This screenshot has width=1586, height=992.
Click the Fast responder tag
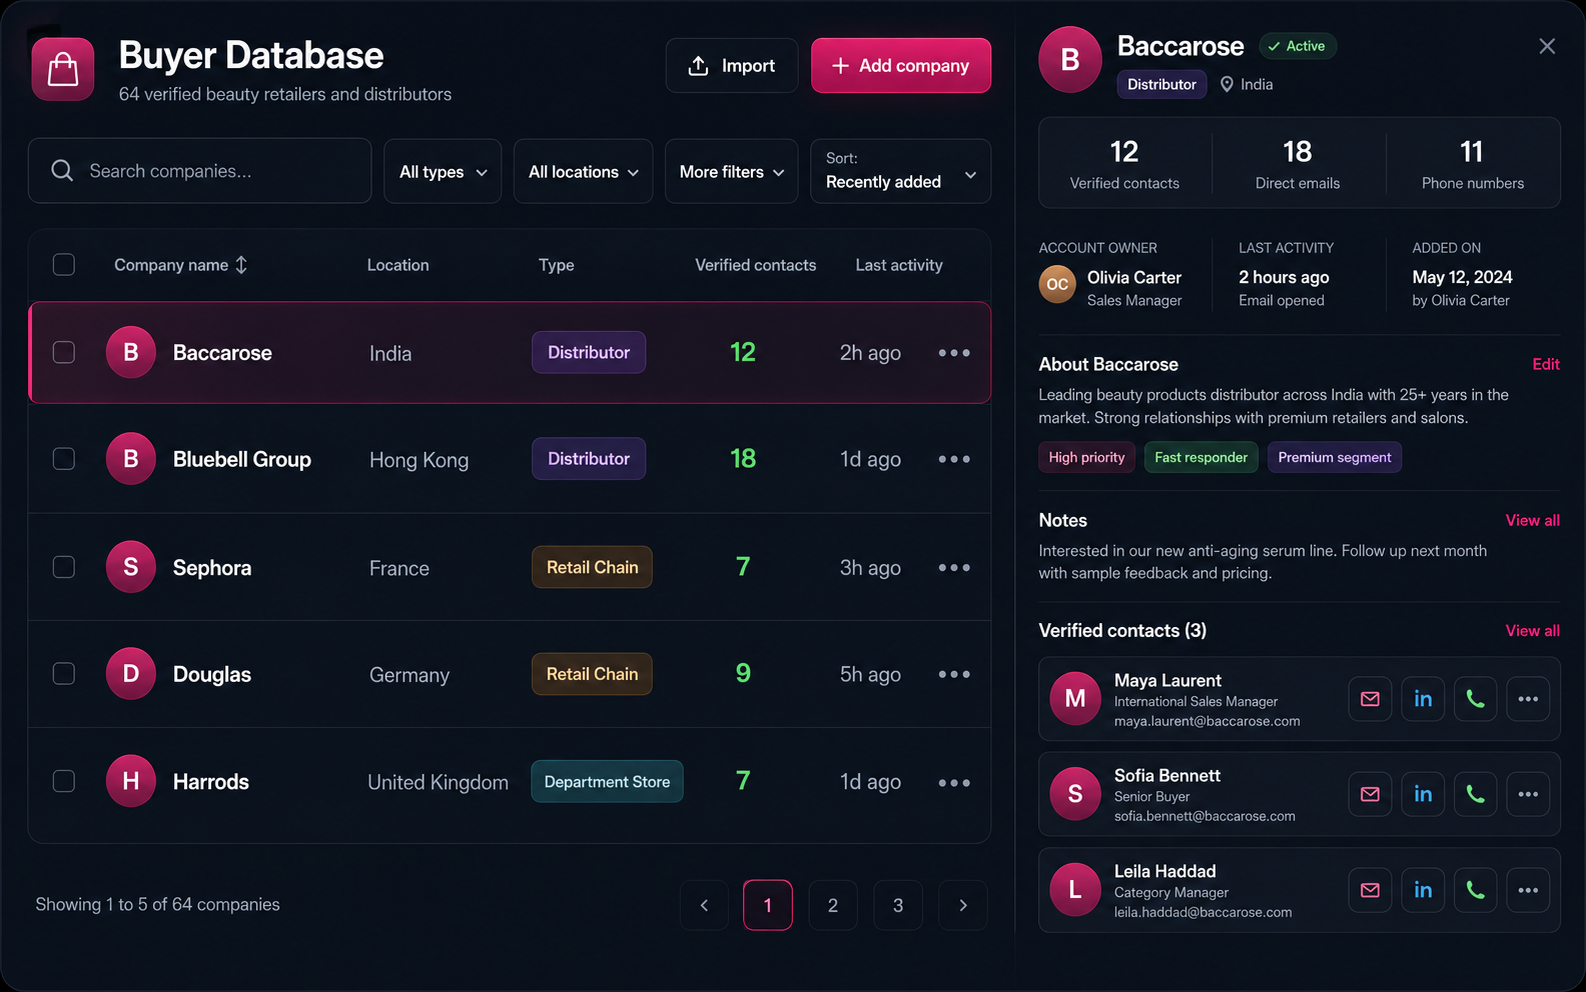coord(1201,457)
